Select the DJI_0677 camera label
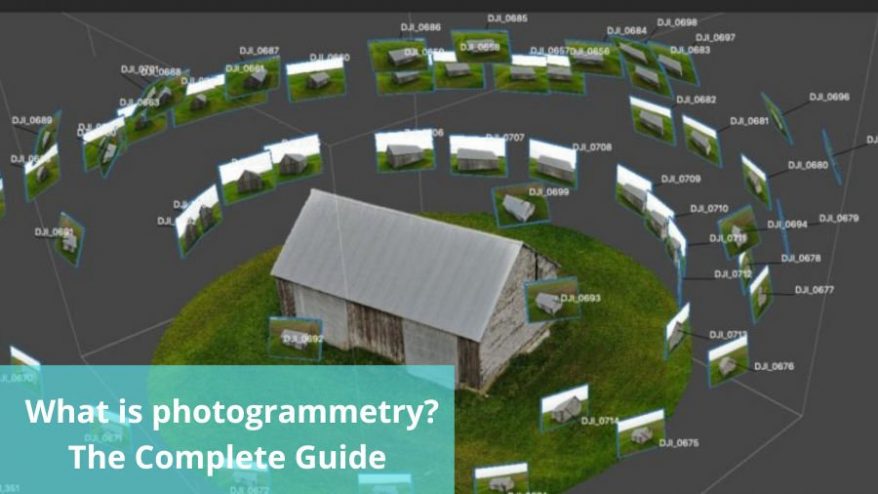This screenshot has height=494, width=878. 814,290
